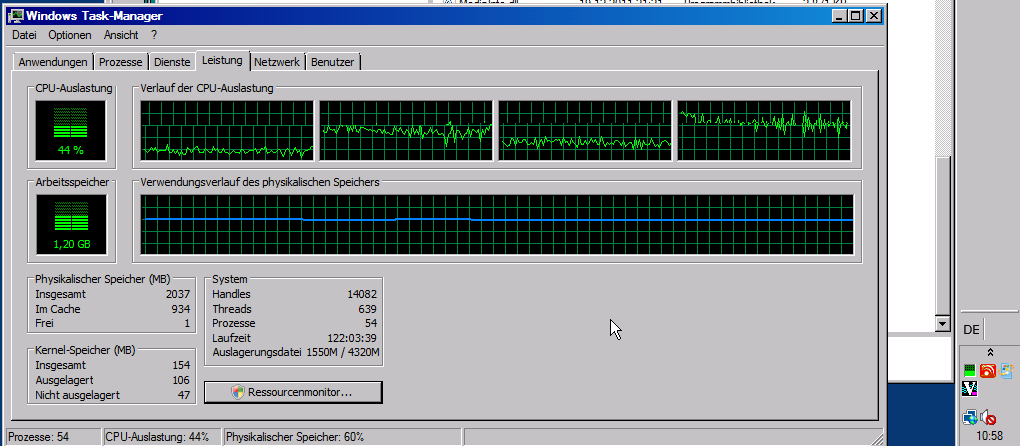Click the Physikalischer Speicher (MB) group label
Viewport: 1020px width, 446px height.
[x=102, y=280]
